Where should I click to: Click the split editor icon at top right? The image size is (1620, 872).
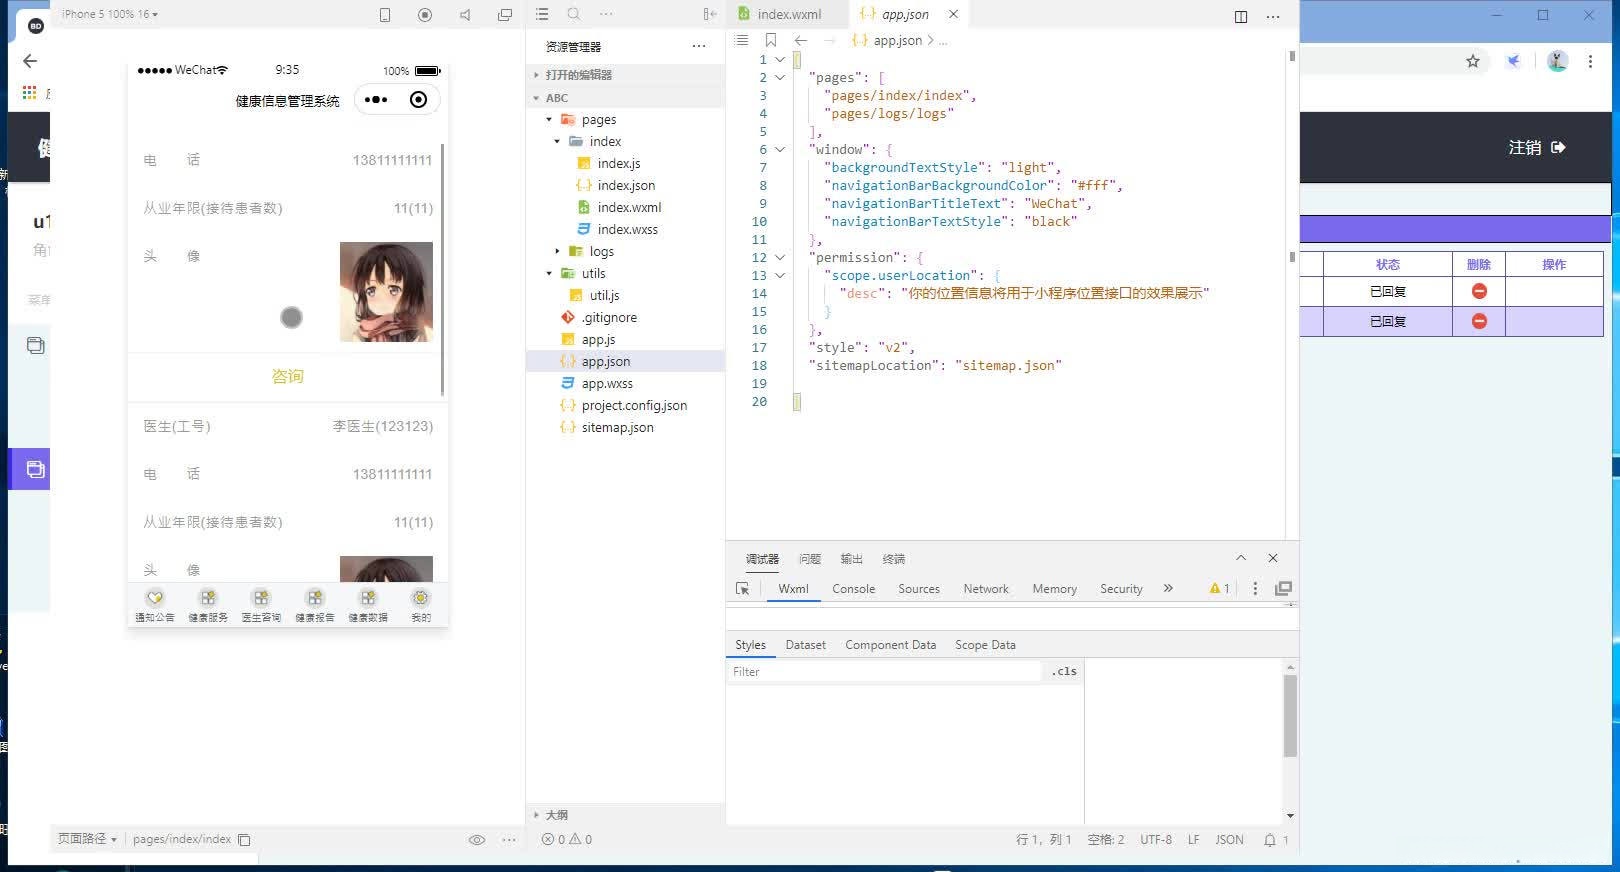pos(1240,16)
